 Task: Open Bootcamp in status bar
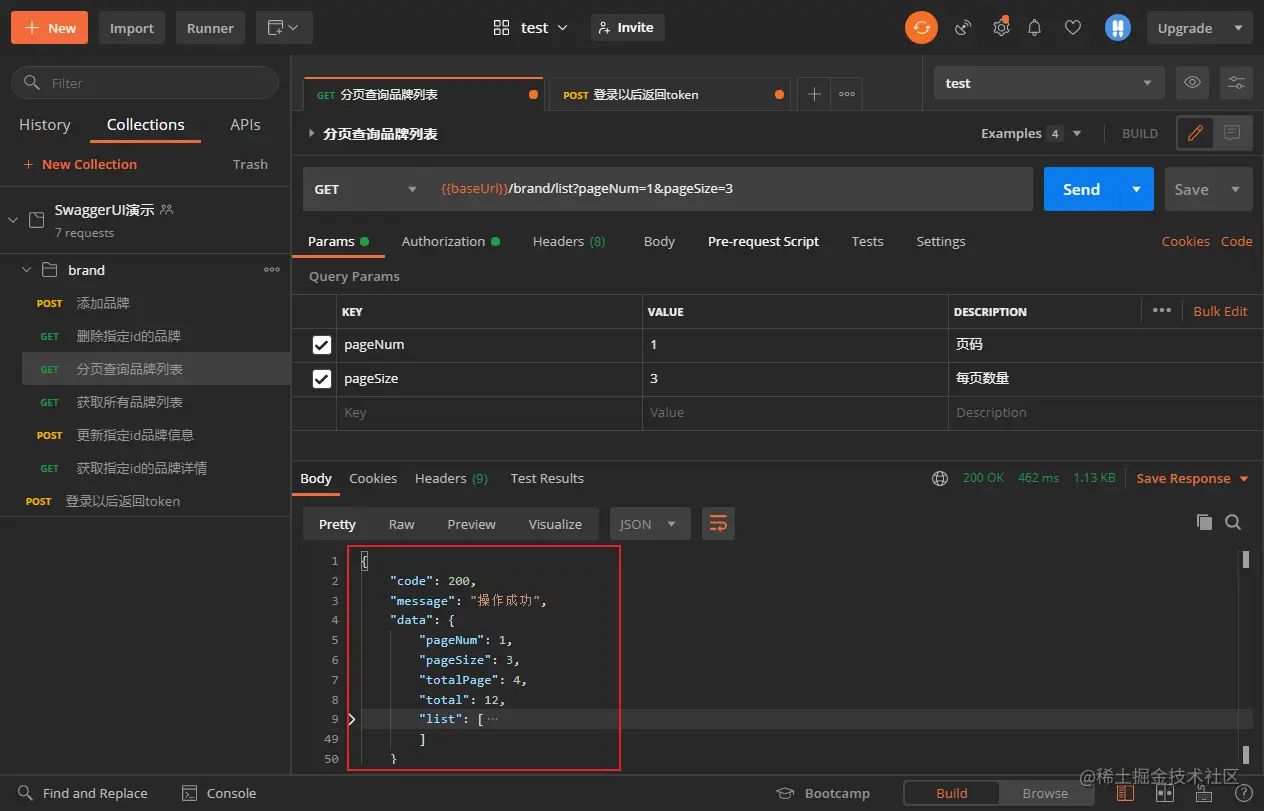(x=824, y=793)
